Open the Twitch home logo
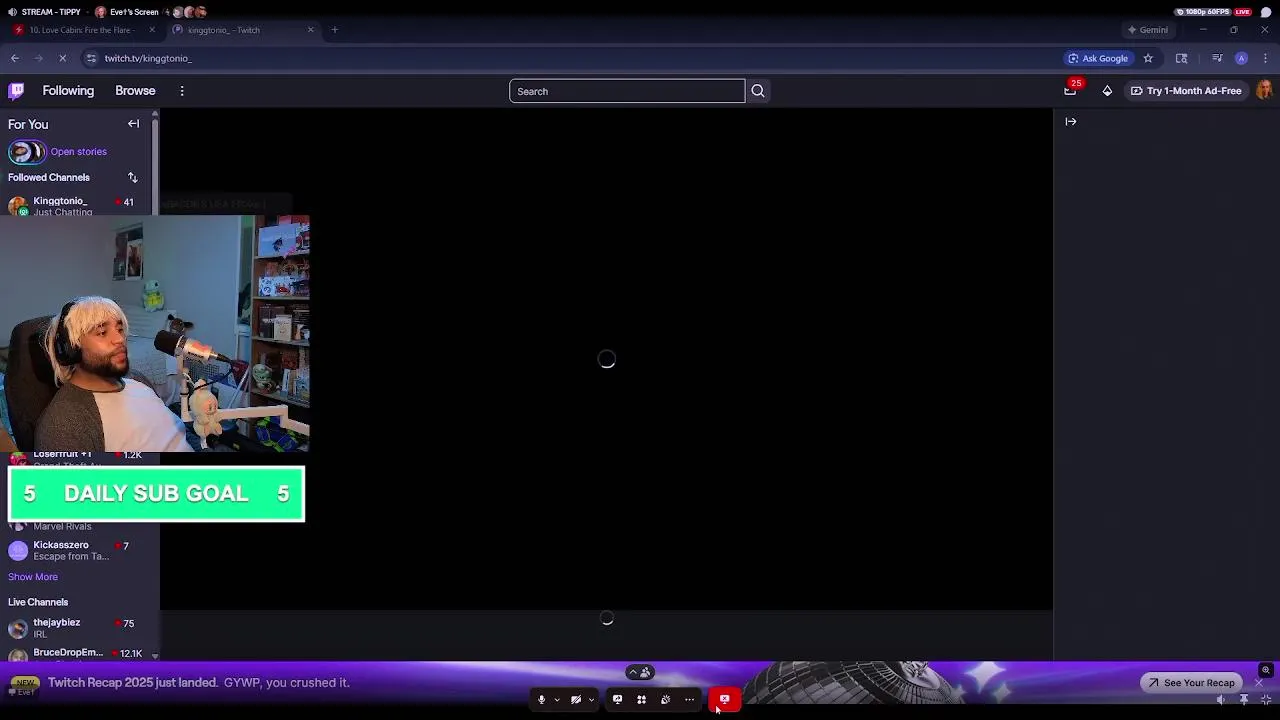 click(16, 91)
